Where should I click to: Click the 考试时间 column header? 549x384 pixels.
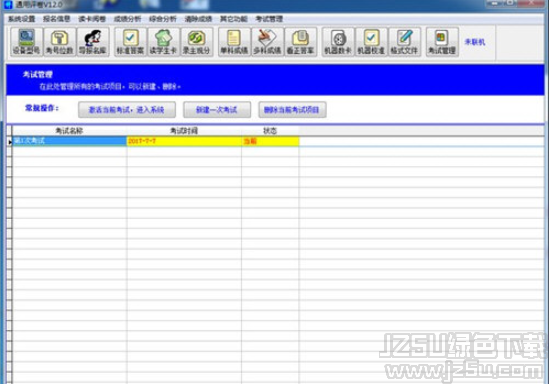point(184,131)
